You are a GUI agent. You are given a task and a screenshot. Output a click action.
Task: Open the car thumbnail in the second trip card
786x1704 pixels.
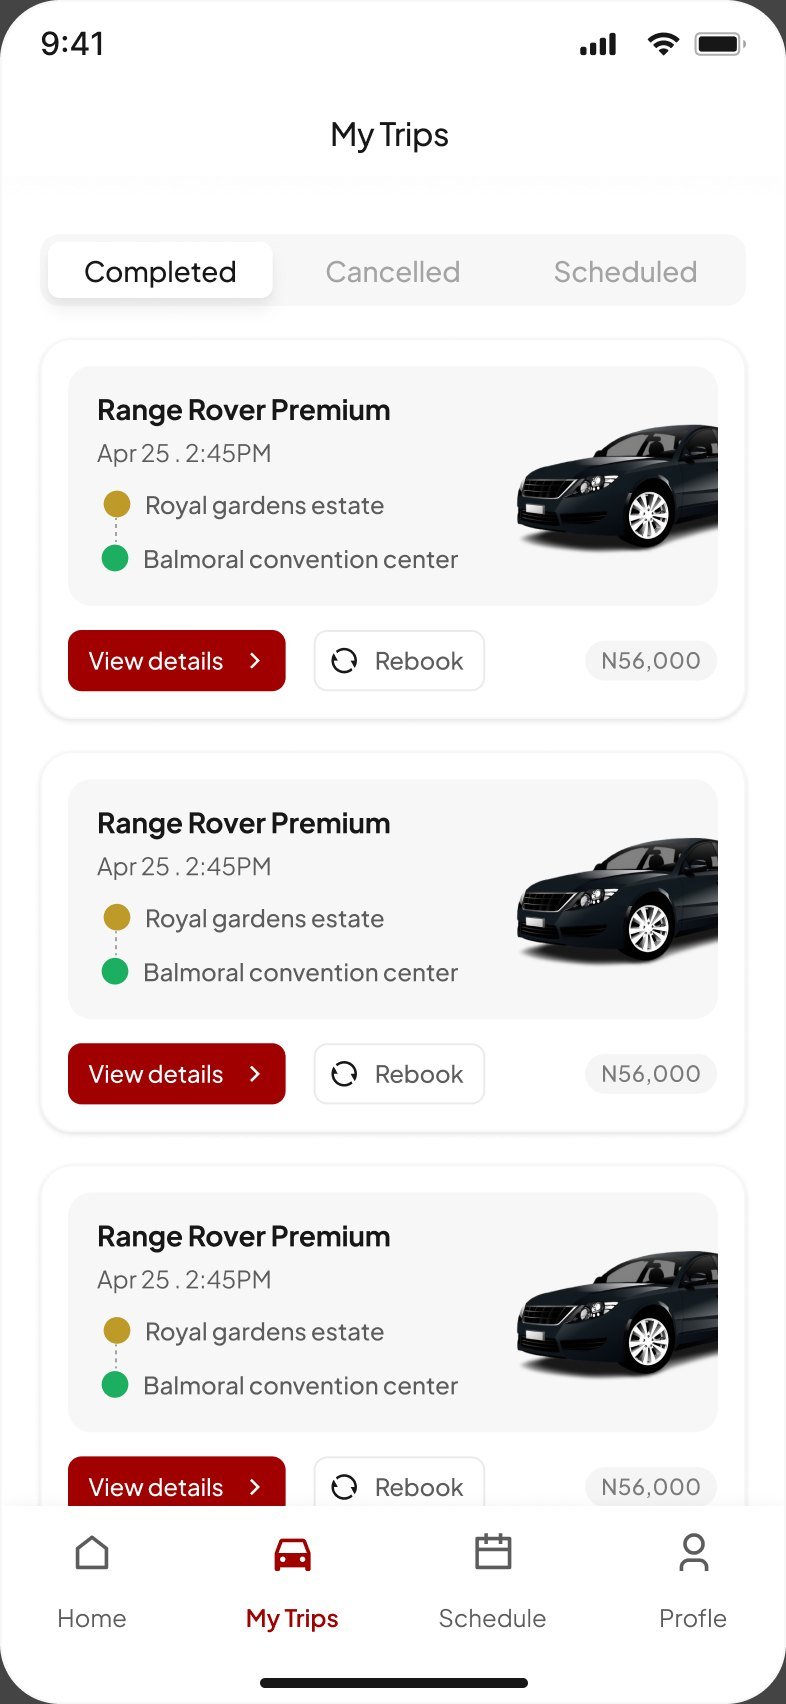coord(617,900)
